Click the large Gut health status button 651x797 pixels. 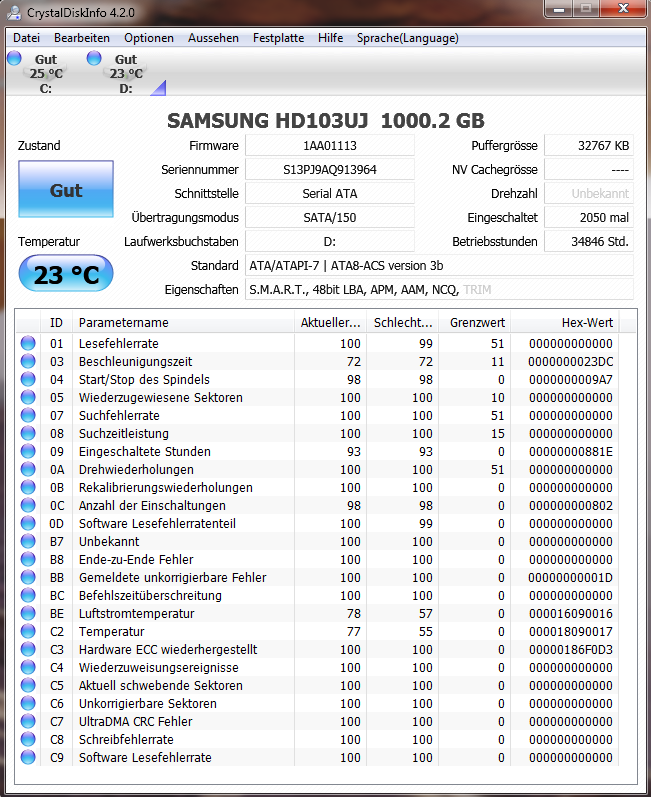tap(66, 189)
